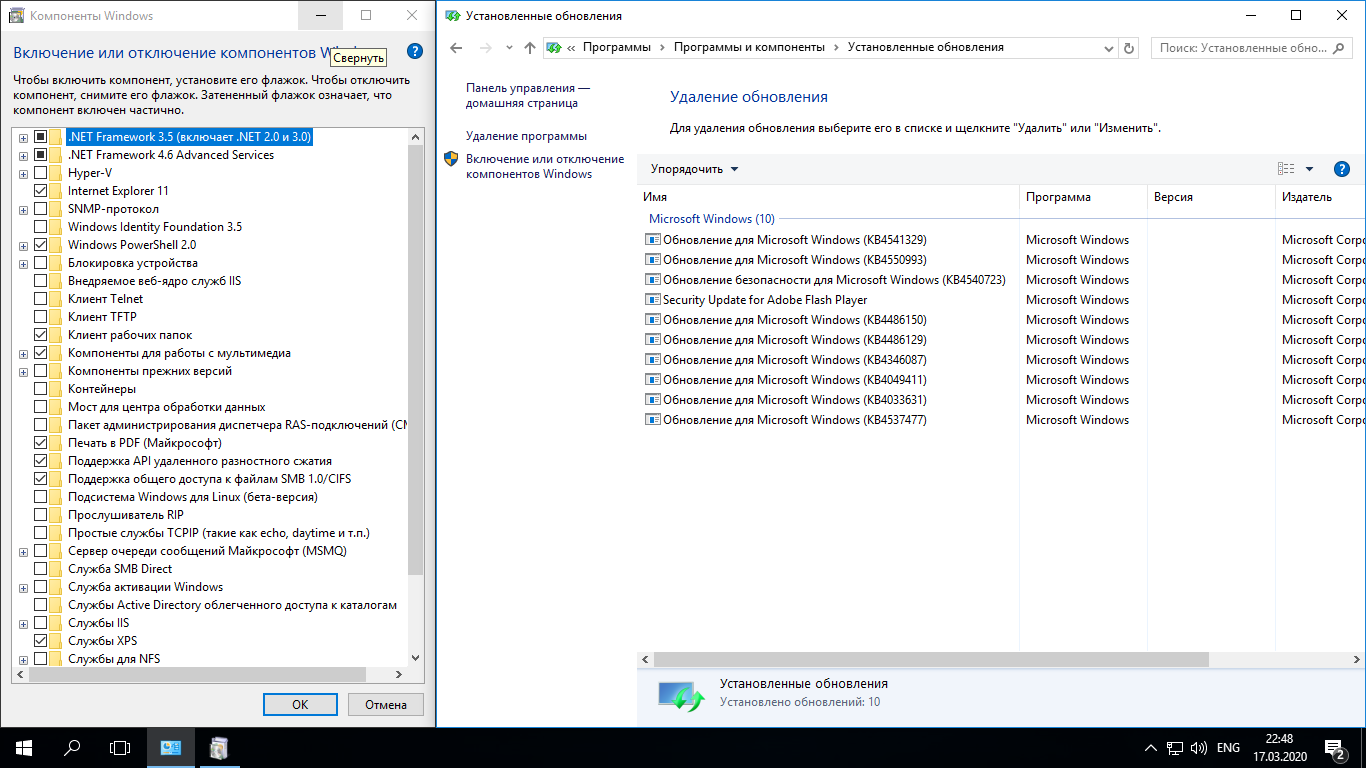Click the icon of Security Update for Adobe Flash Player
Viewport: 1366px width, 768px height.
point(653,300)
